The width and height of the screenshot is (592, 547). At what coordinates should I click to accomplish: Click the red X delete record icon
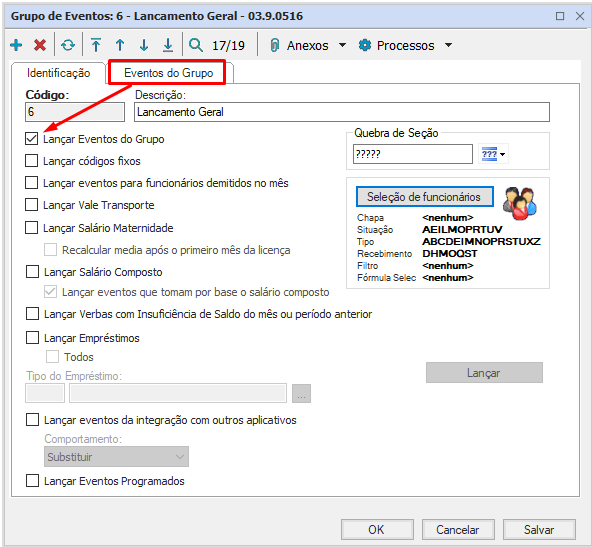point(40,45)
